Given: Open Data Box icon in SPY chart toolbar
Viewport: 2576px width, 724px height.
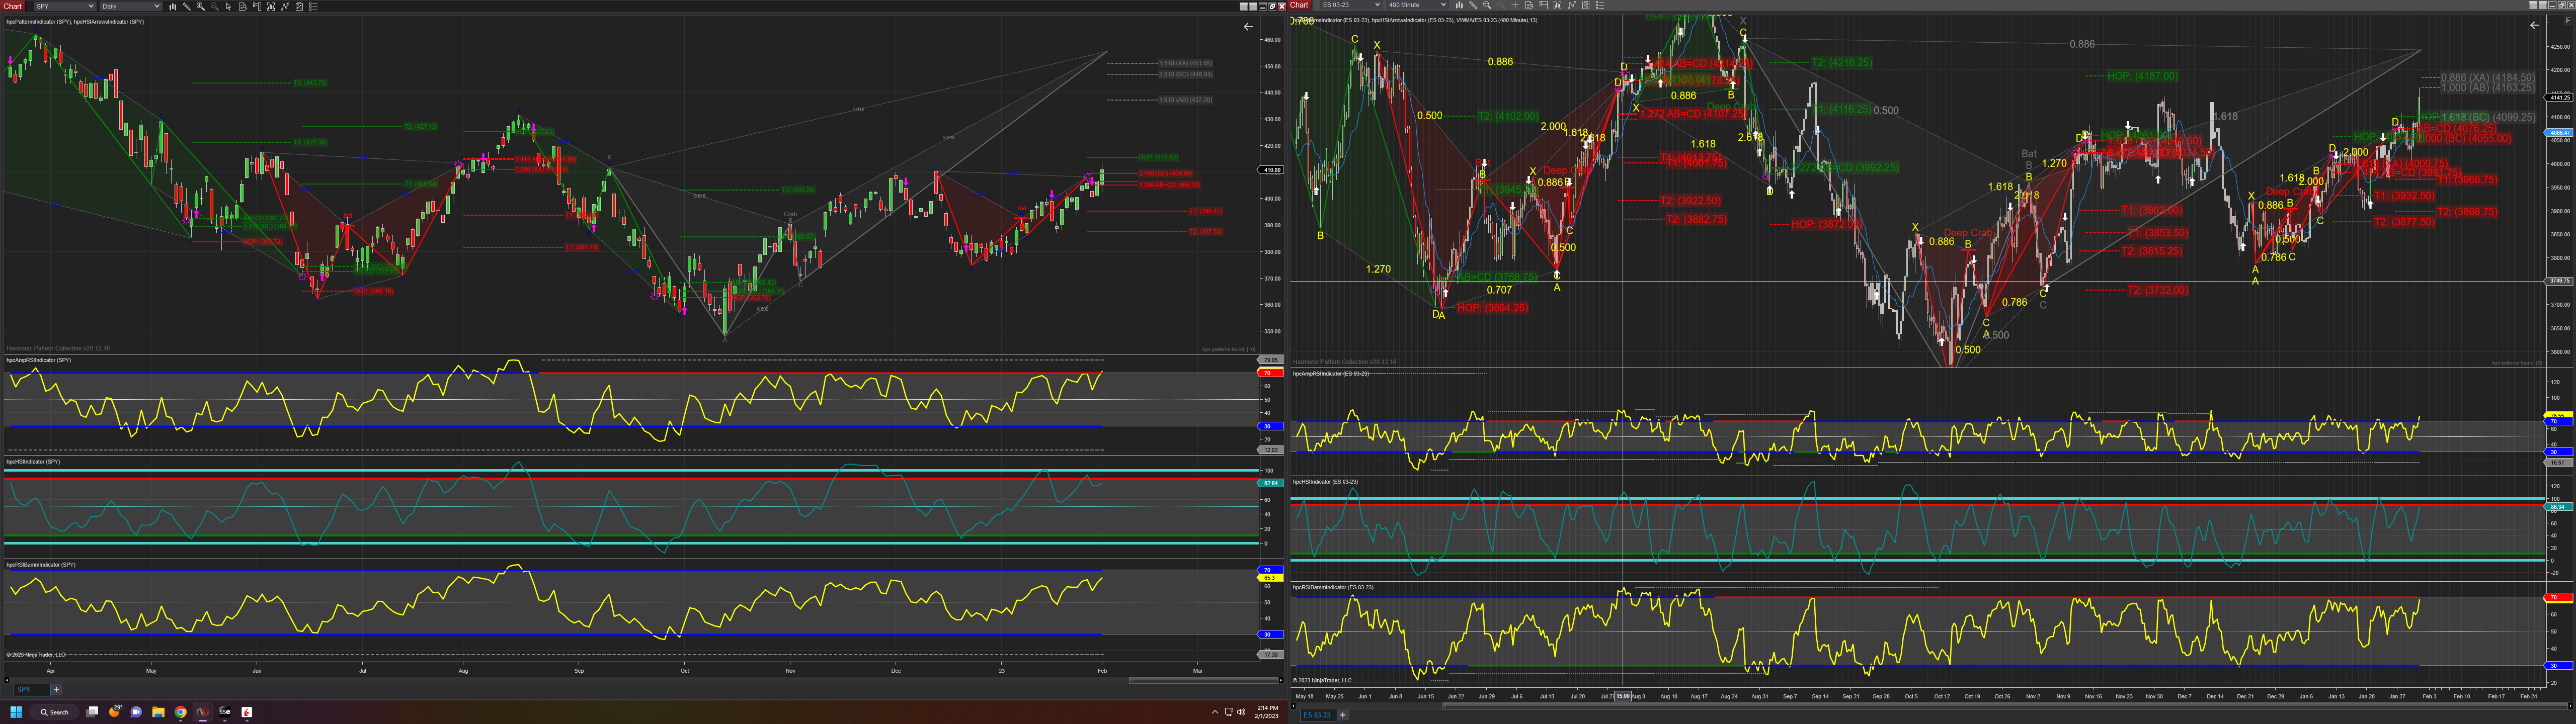Looking at the screenshot, I should [x=243, y=6].
